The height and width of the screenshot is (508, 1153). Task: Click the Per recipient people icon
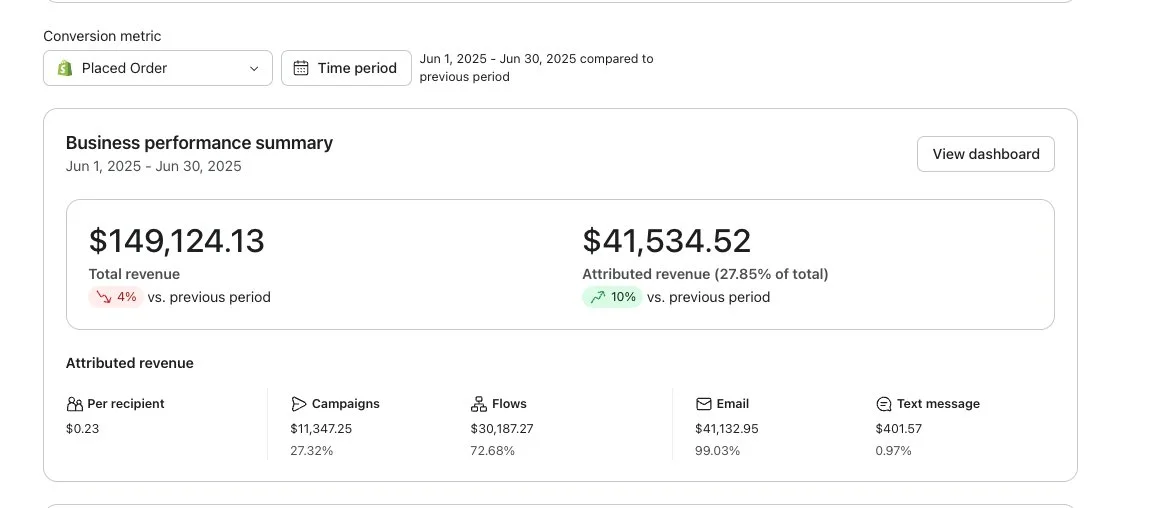(x=74, y=404)
